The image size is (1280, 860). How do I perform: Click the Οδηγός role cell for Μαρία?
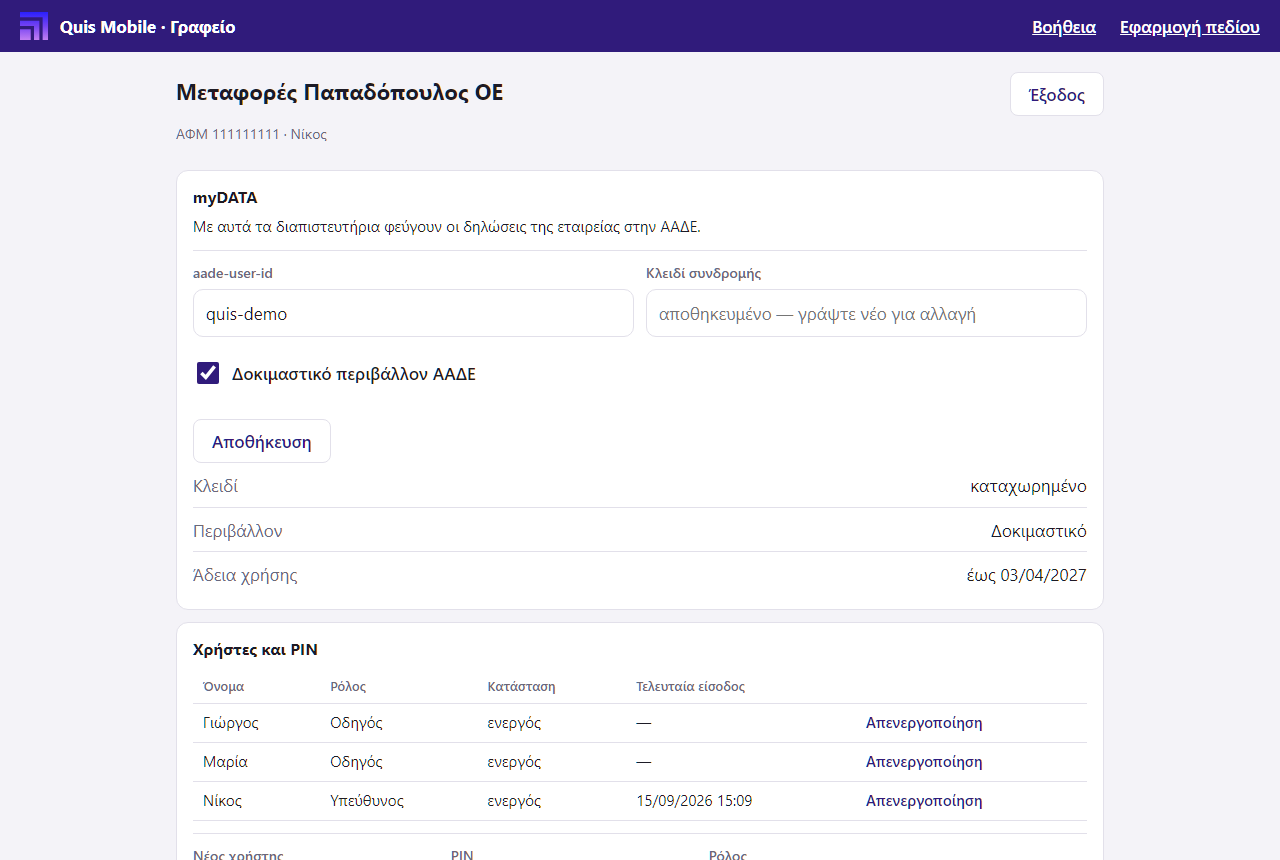(356, 762)
